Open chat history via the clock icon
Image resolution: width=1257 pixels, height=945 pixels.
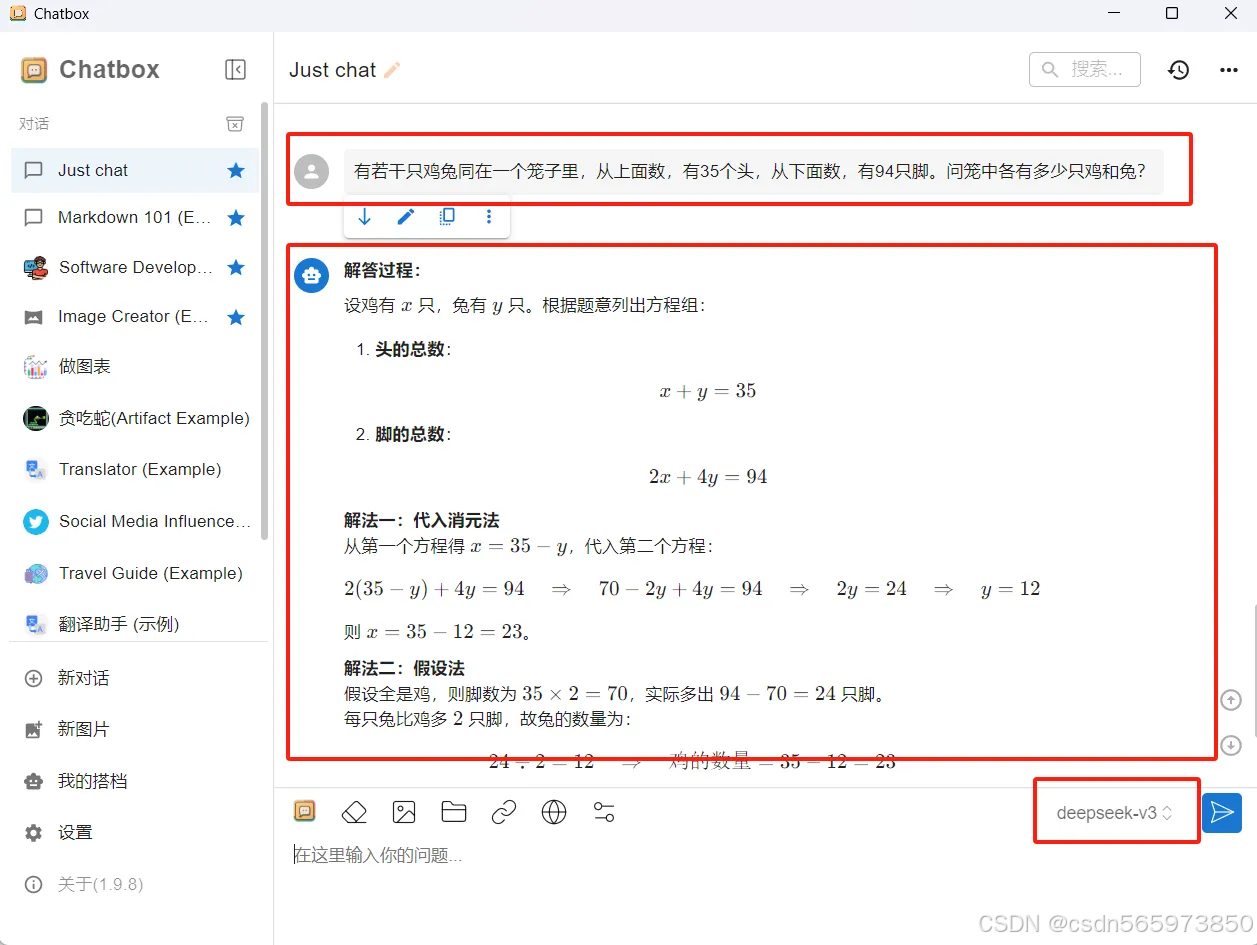(x=1178, y=70)
